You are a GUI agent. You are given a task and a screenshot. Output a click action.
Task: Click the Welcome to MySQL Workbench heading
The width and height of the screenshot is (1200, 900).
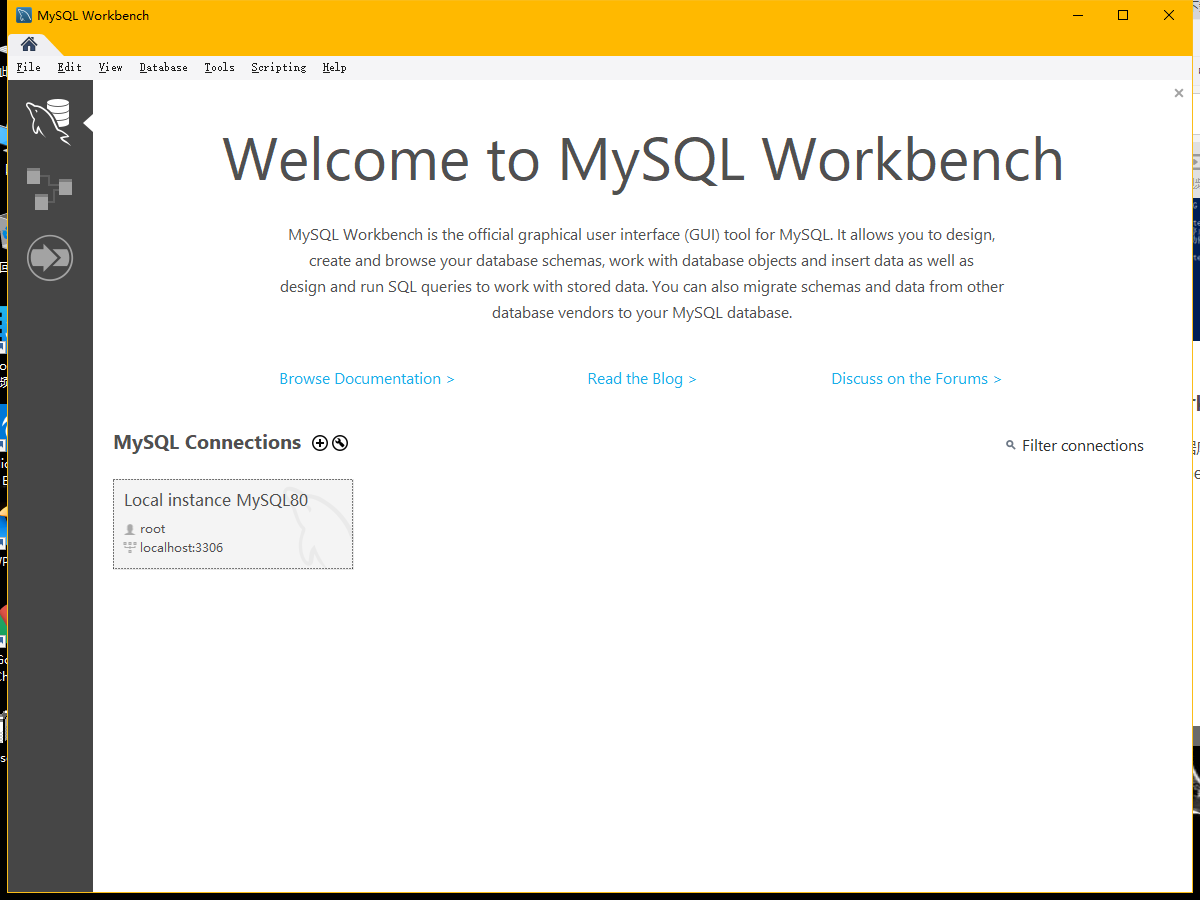[643, 159]
